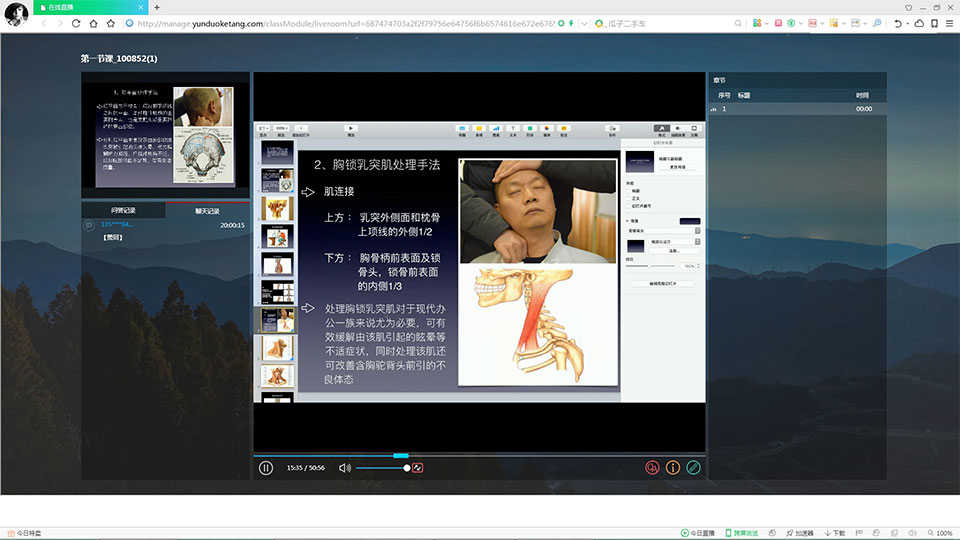
Task: Open the address bar dropdown arrow
Action: (x=585, y=23)
